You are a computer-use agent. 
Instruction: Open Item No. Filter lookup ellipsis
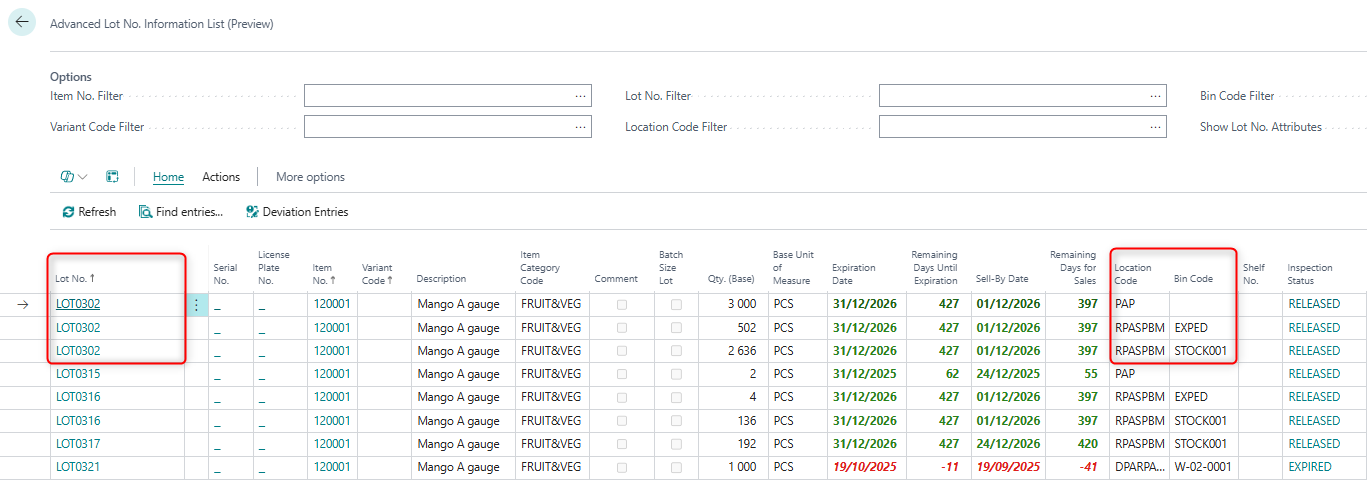pyautogui.click(x=580, y=96)
